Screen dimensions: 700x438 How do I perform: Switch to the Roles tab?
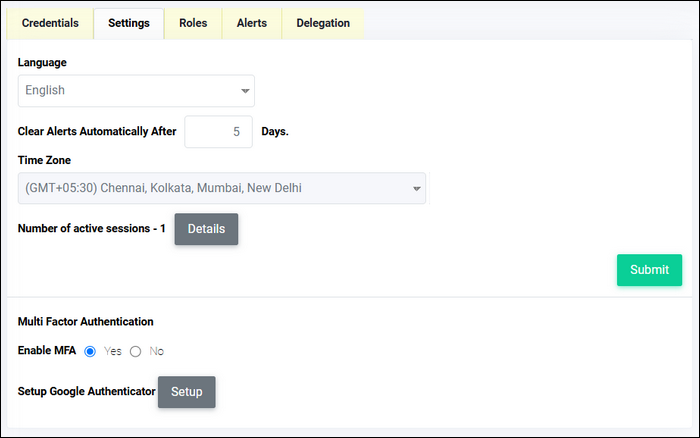tap(193, 23)
